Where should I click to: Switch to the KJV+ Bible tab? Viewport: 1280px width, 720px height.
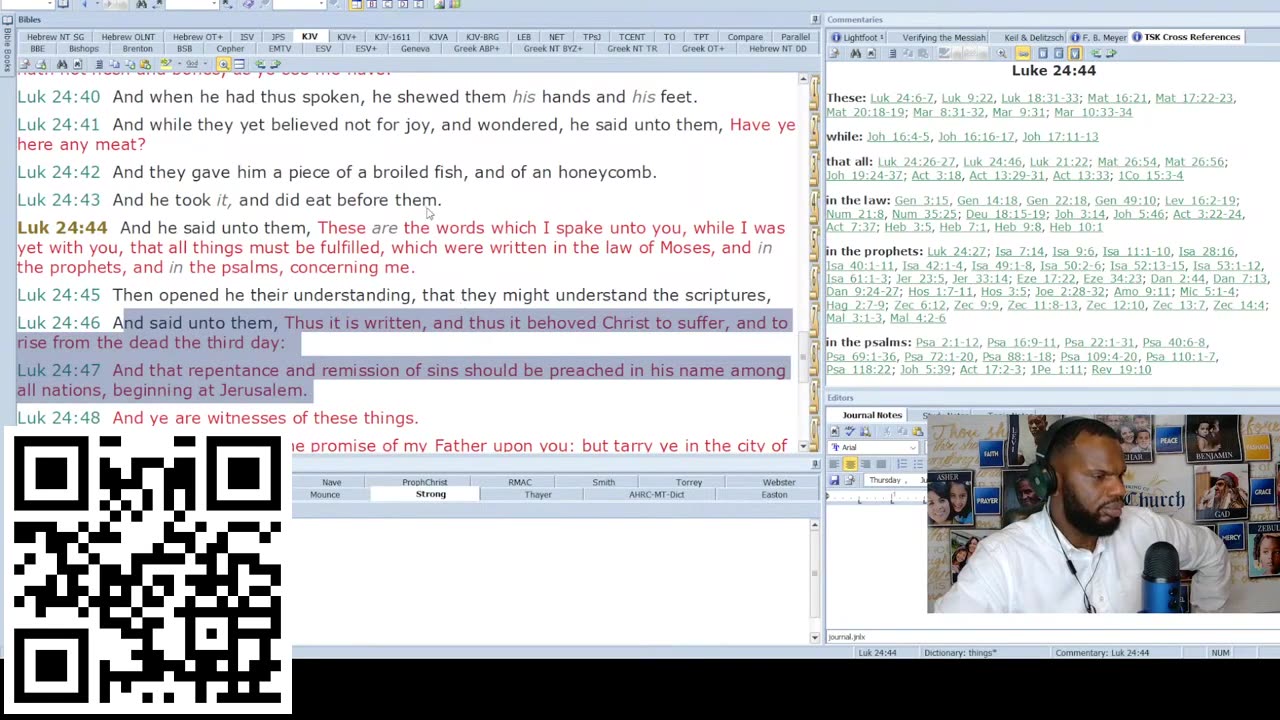346,37
